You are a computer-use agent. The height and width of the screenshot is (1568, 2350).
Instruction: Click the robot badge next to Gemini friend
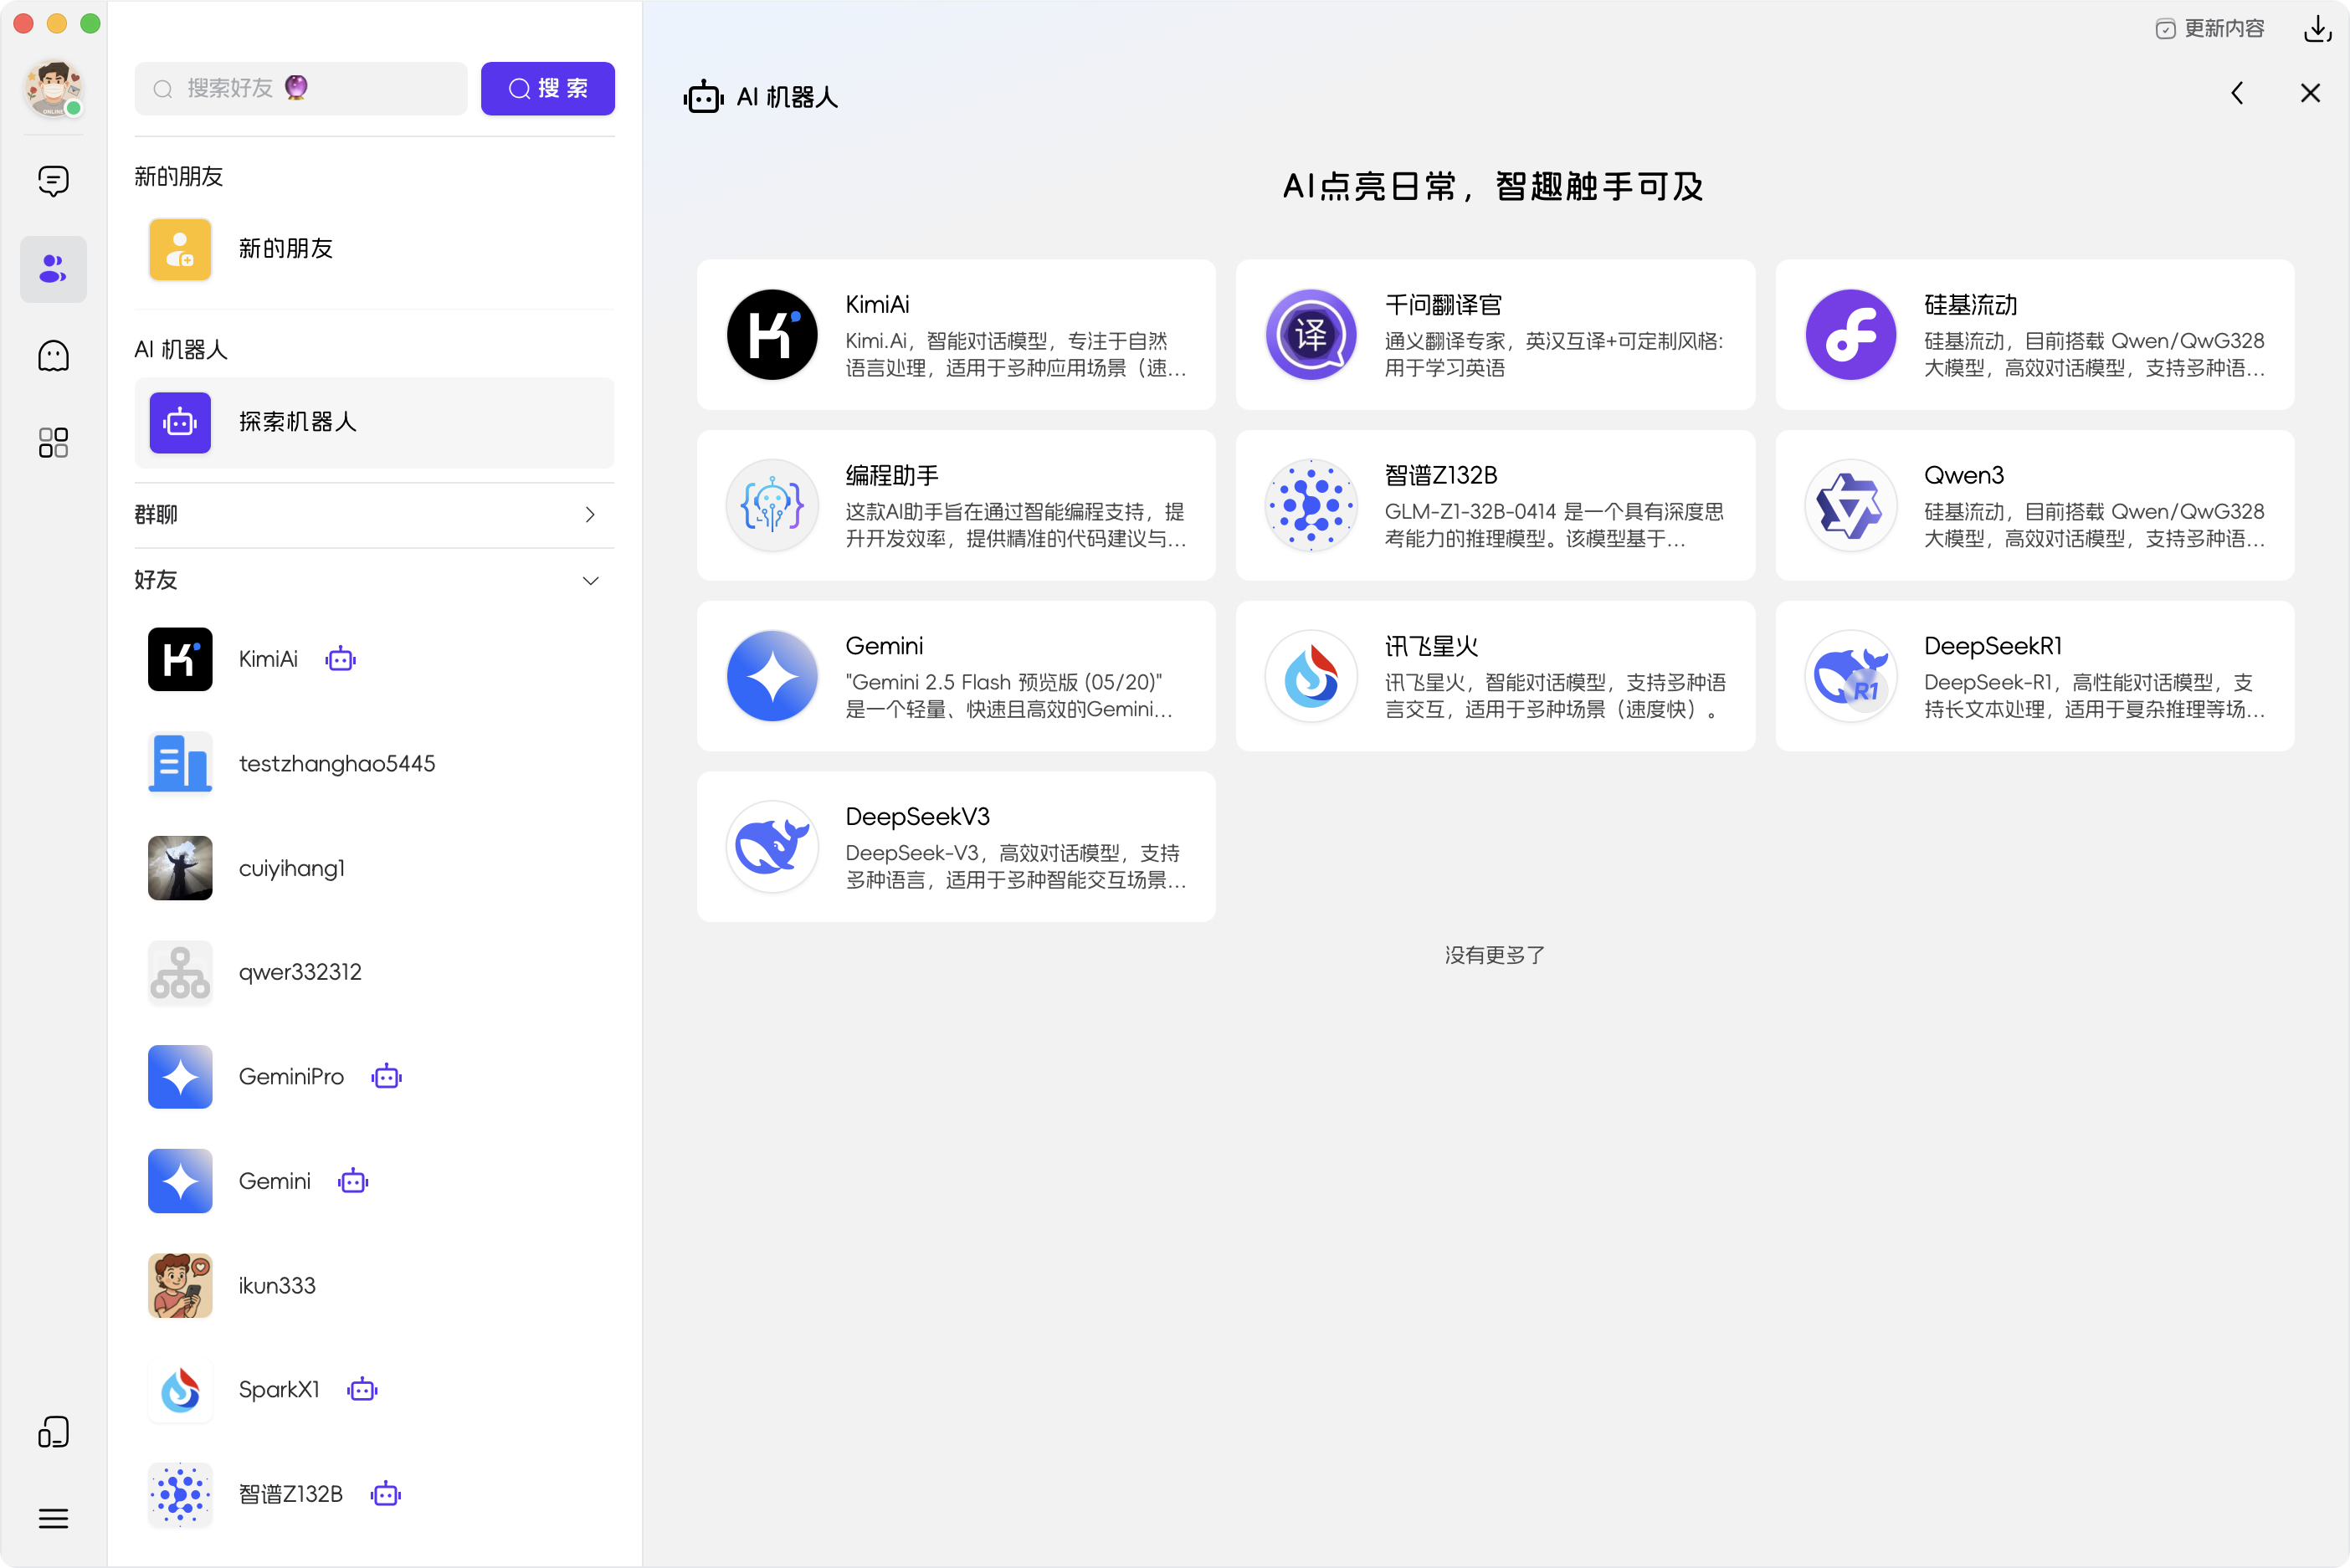tap(353, 1181)
